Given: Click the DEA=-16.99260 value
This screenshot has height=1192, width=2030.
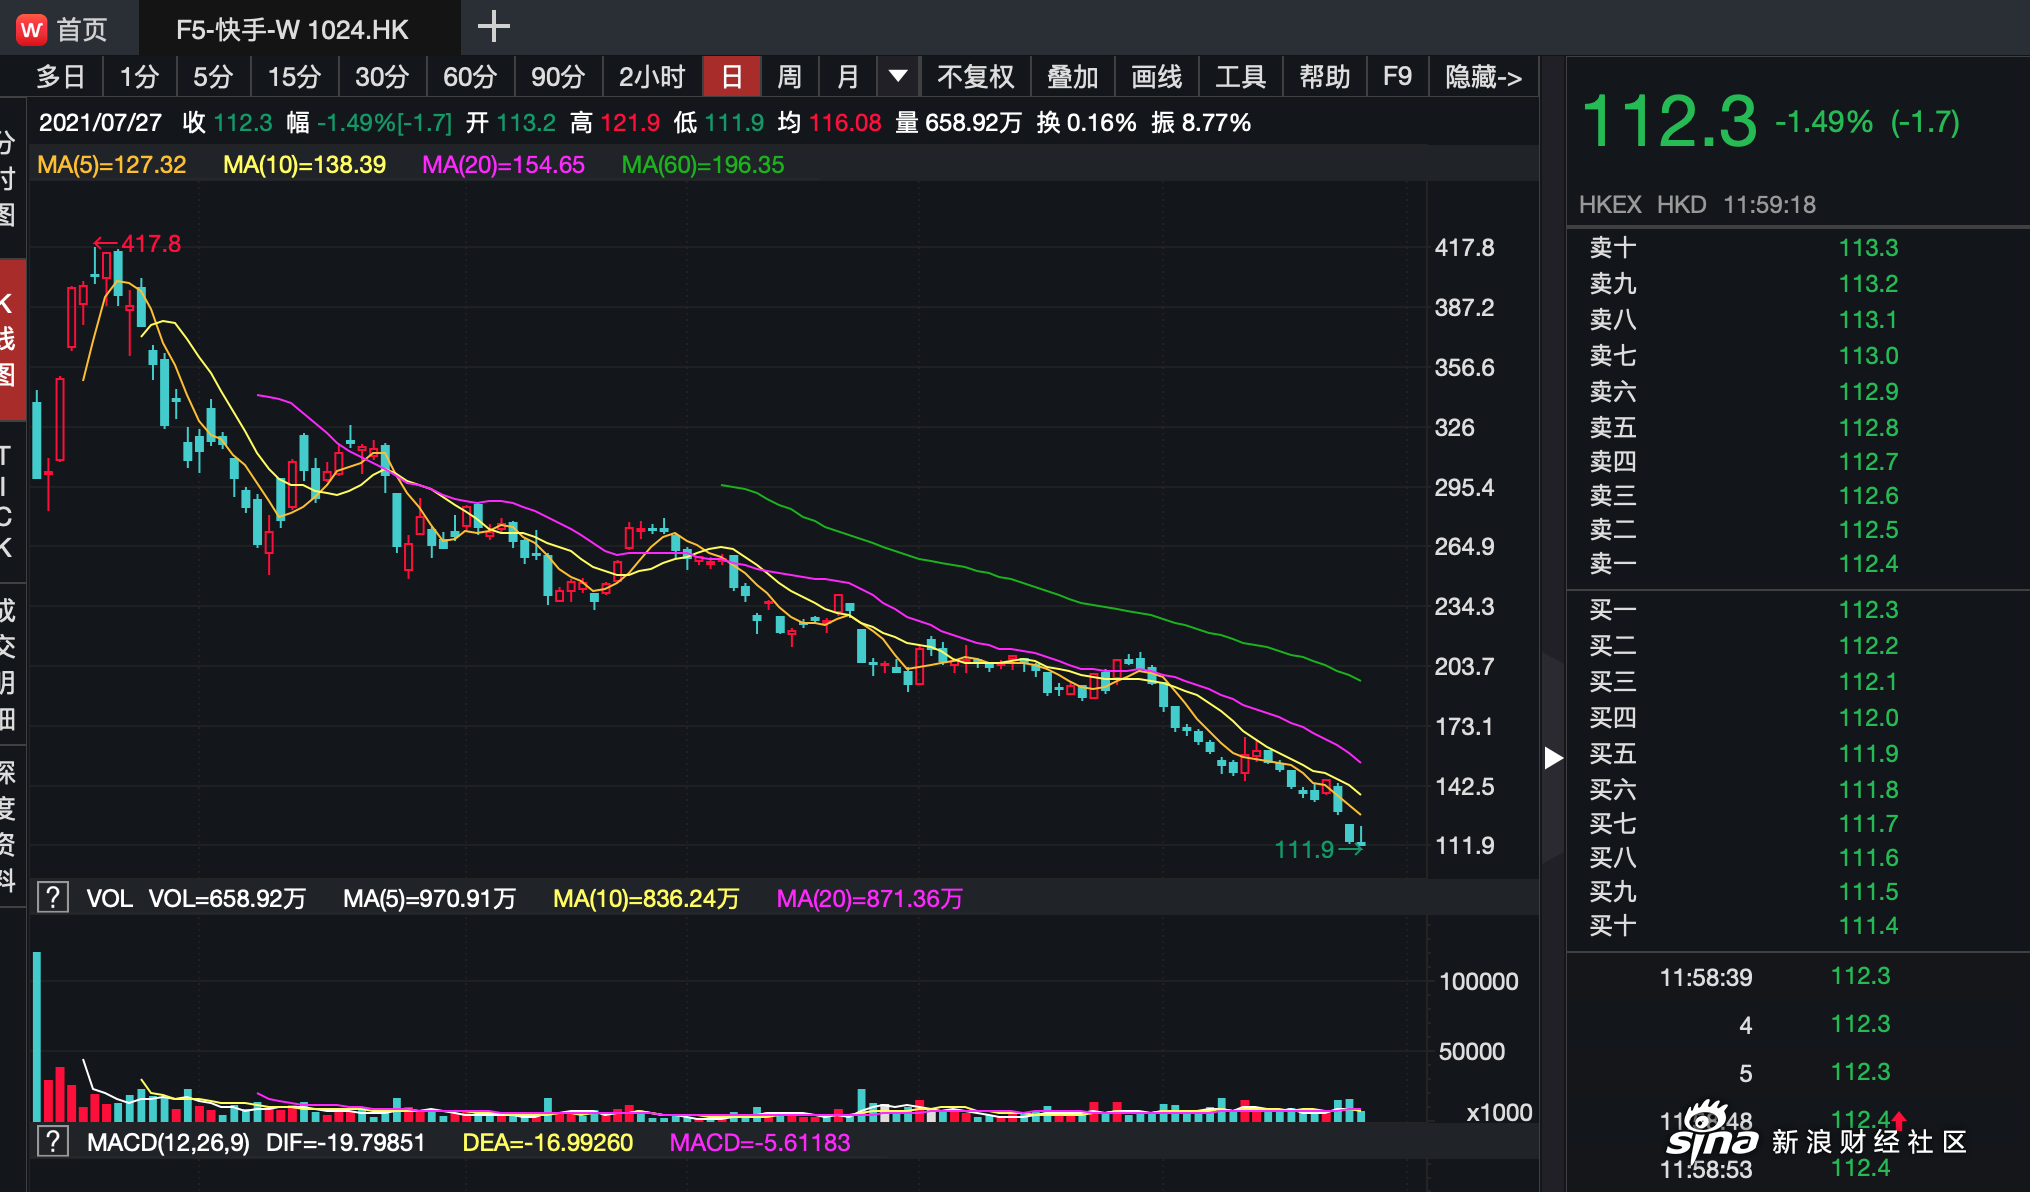Looking at the screenshot, I should tap(548, 1142).
